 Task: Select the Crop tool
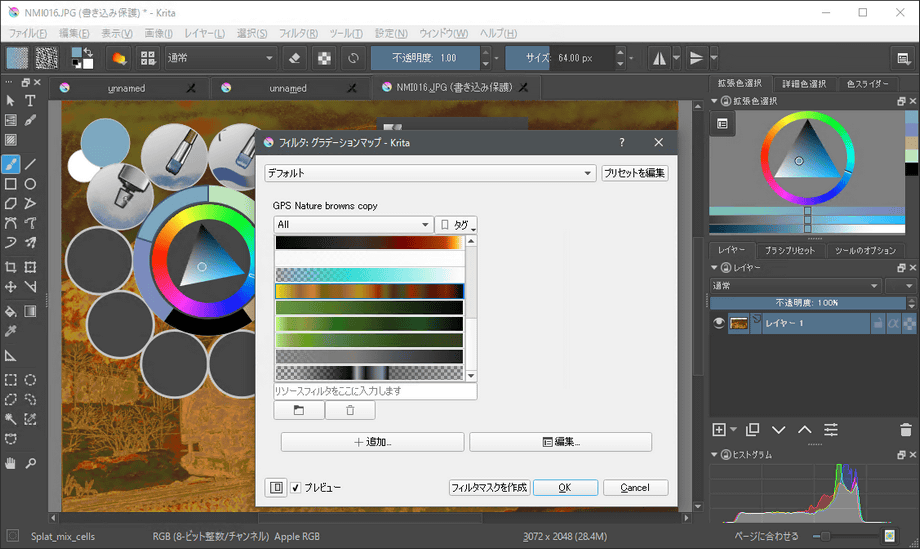coord(11,267)
